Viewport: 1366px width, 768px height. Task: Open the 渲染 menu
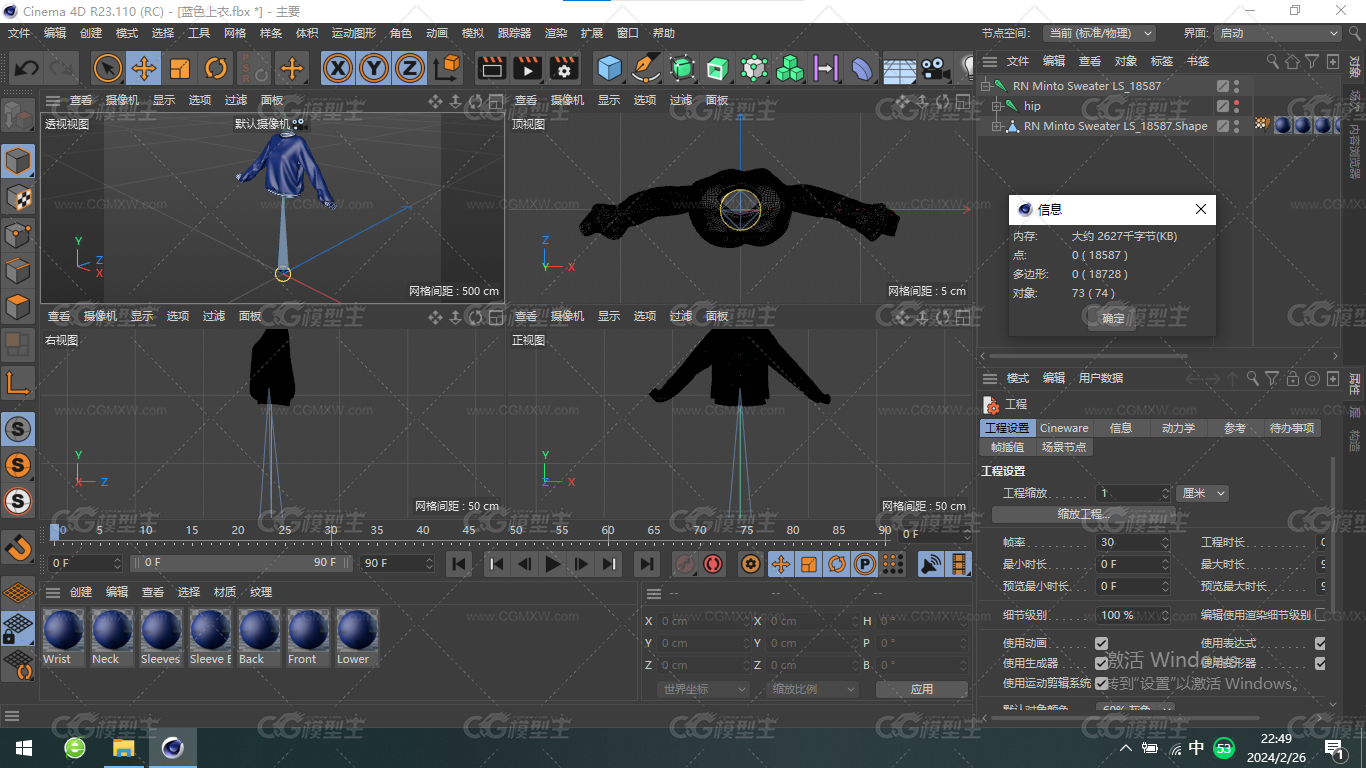point(556,33)
